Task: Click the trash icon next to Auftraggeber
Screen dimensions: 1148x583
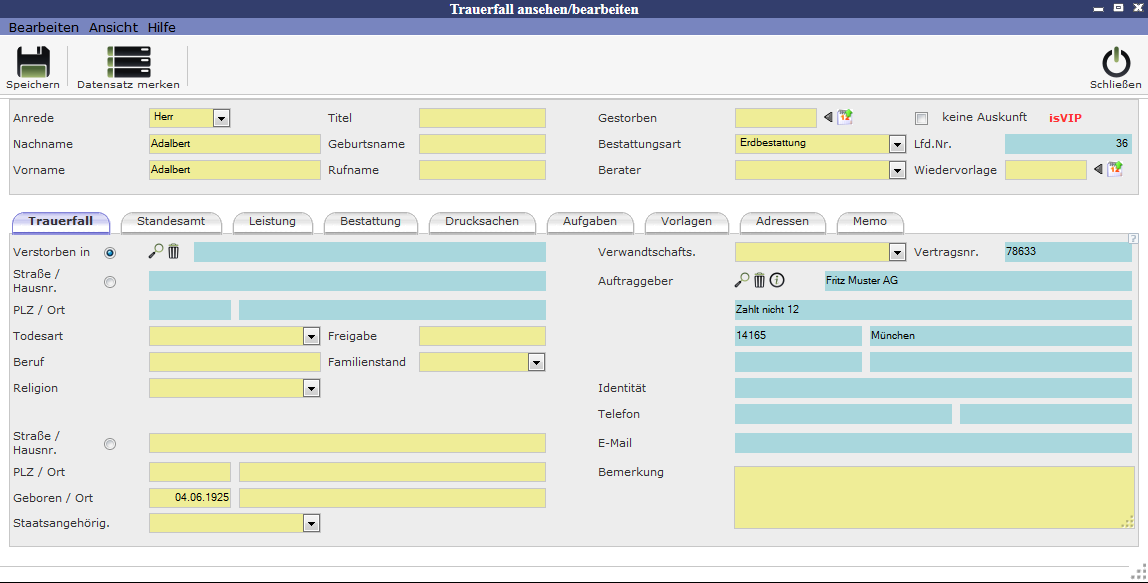Action: [x=759, y=281]
